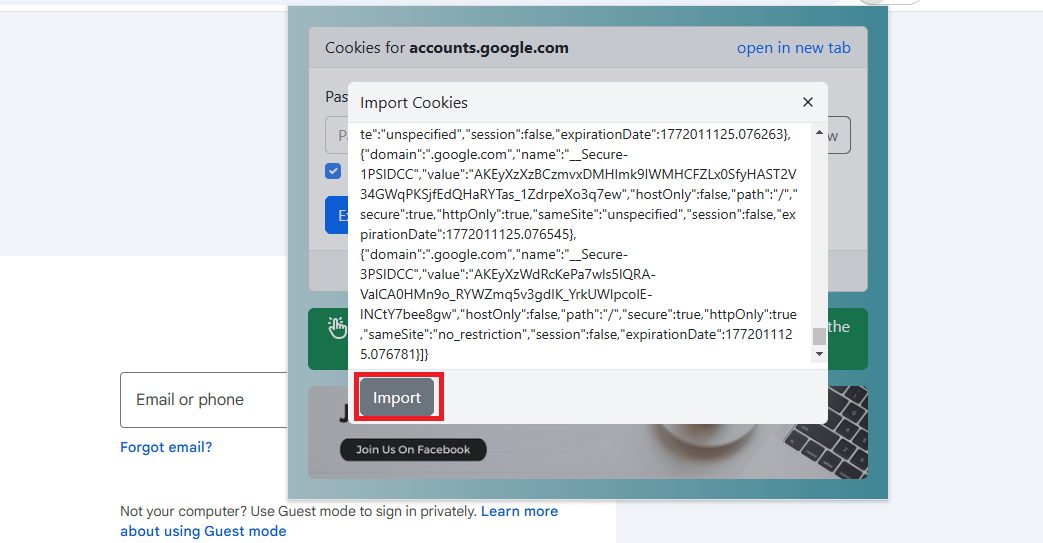This screenshot has height=543, width=1043.
Task: Click the 'expirationDate":1772011125.076263' text
Action: pos(673,134)
